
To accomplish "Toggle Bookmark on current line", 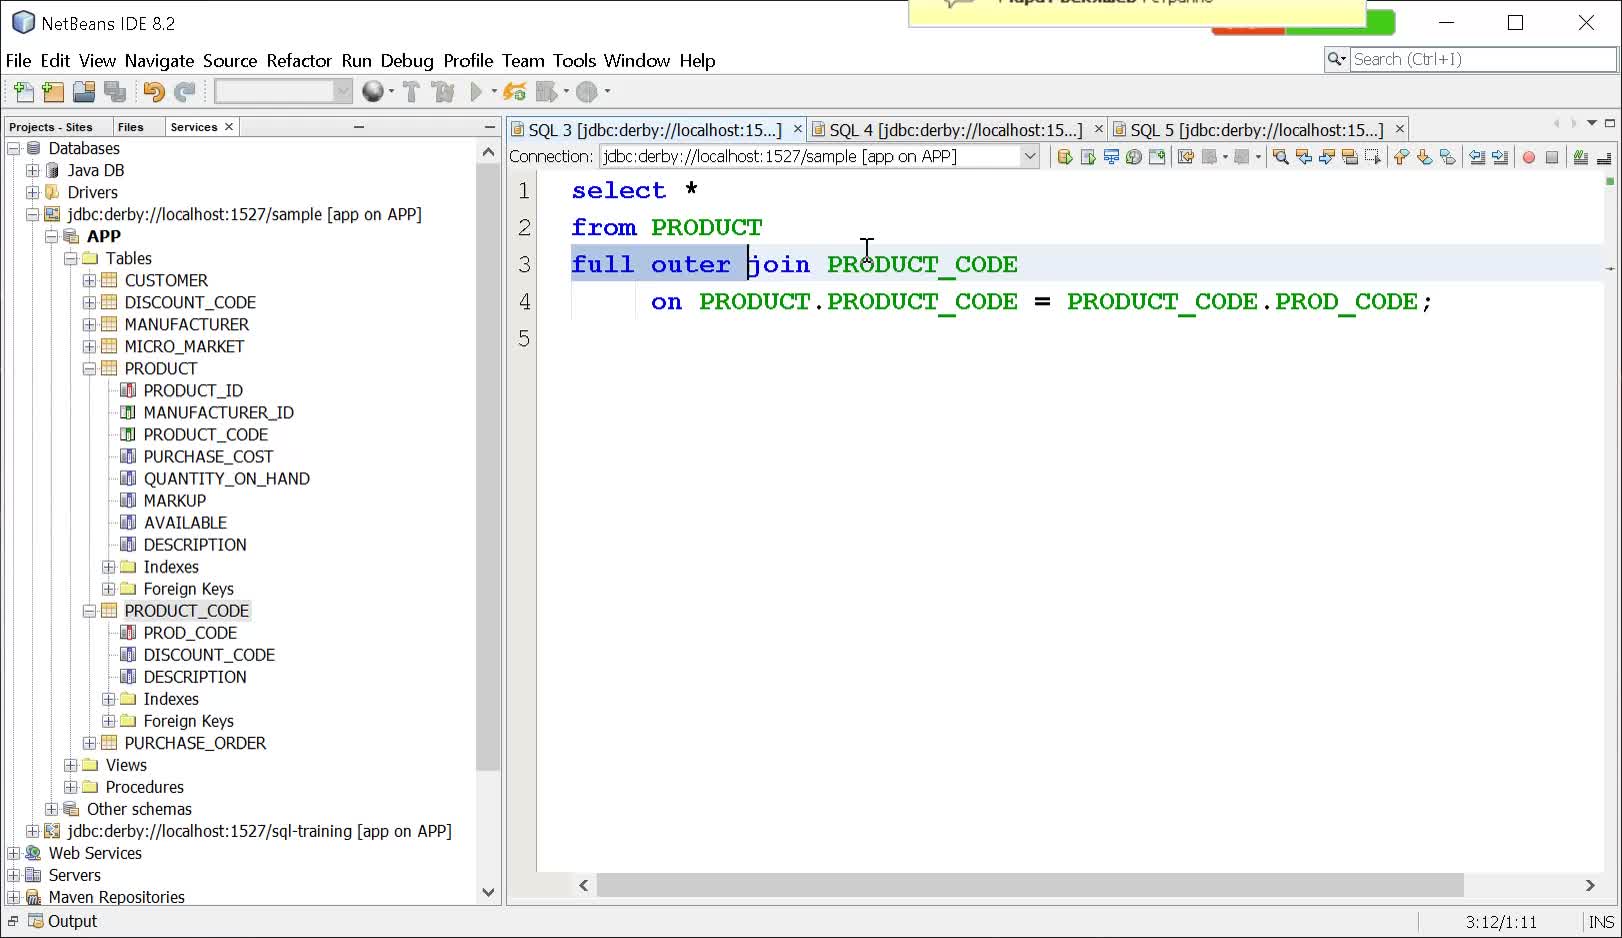I will click(x=1448, y=157).
